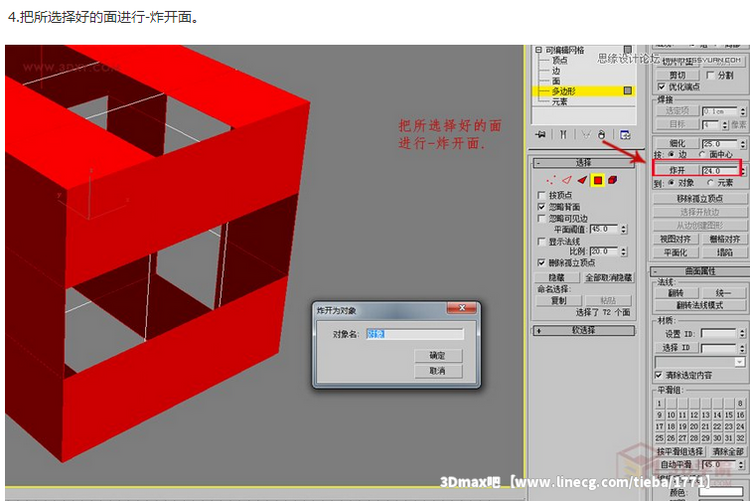Select 元素 in modifier stack tree
The width and height of the screenshot is (750, 501).
pyautogui.click(x=560, y=101)
